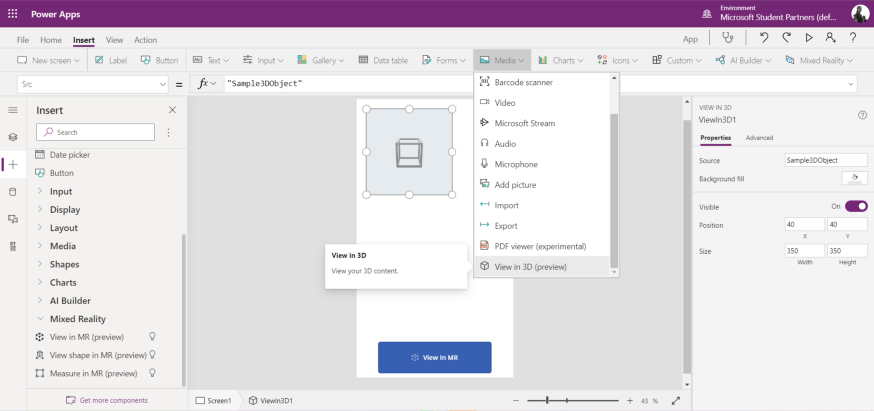Open help icon in ViewIn3D1 properties

(x=862, y=115)
